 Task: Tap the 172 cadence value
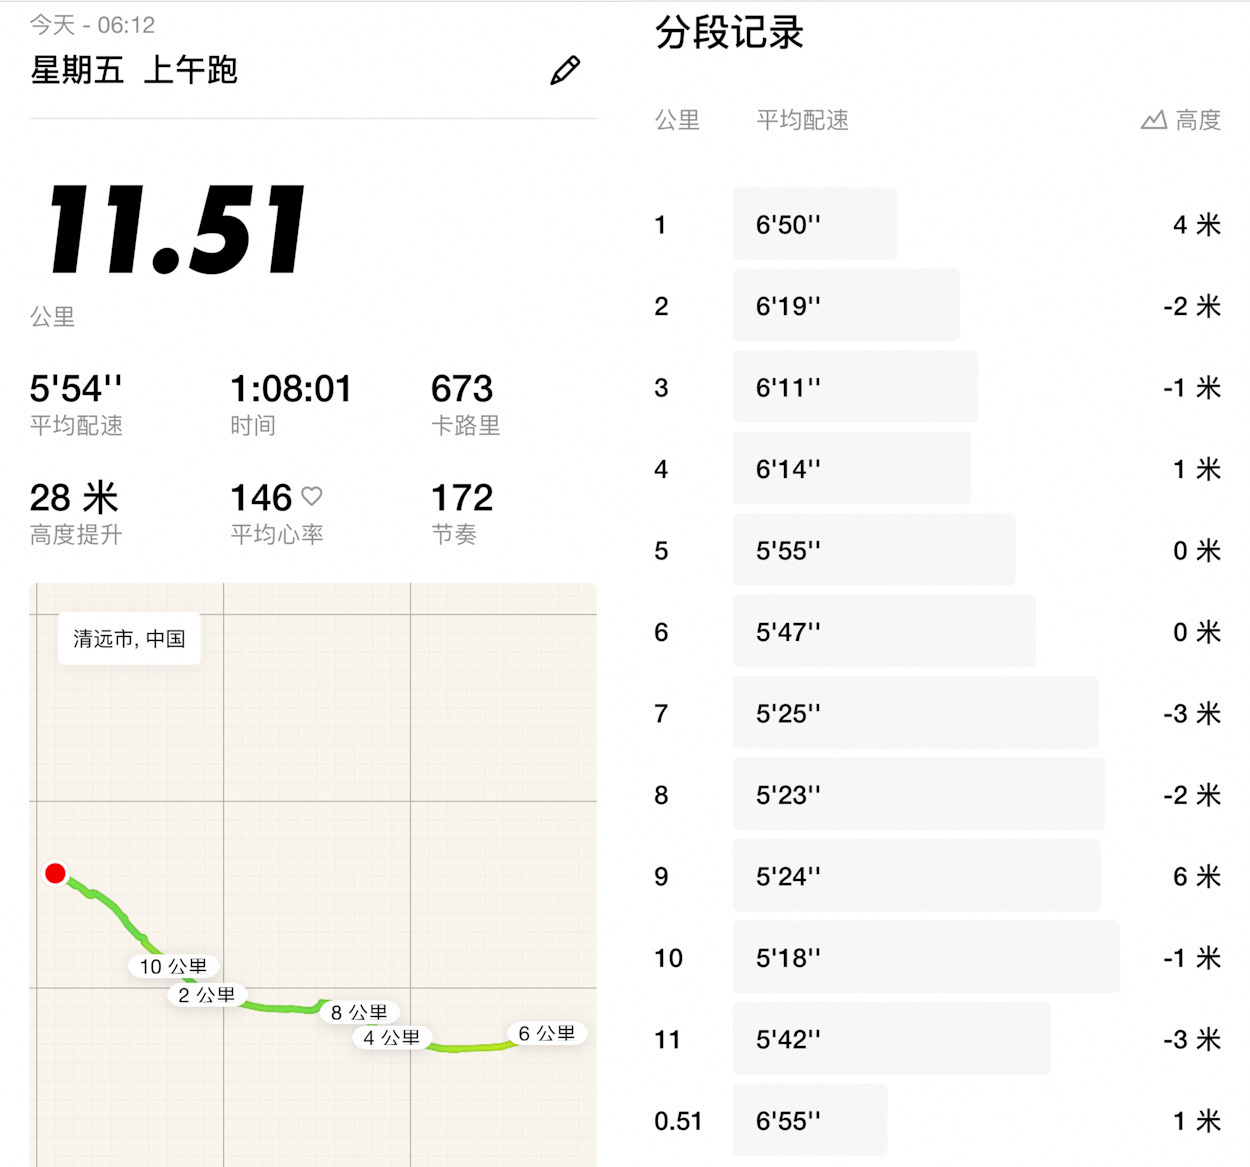462,497
